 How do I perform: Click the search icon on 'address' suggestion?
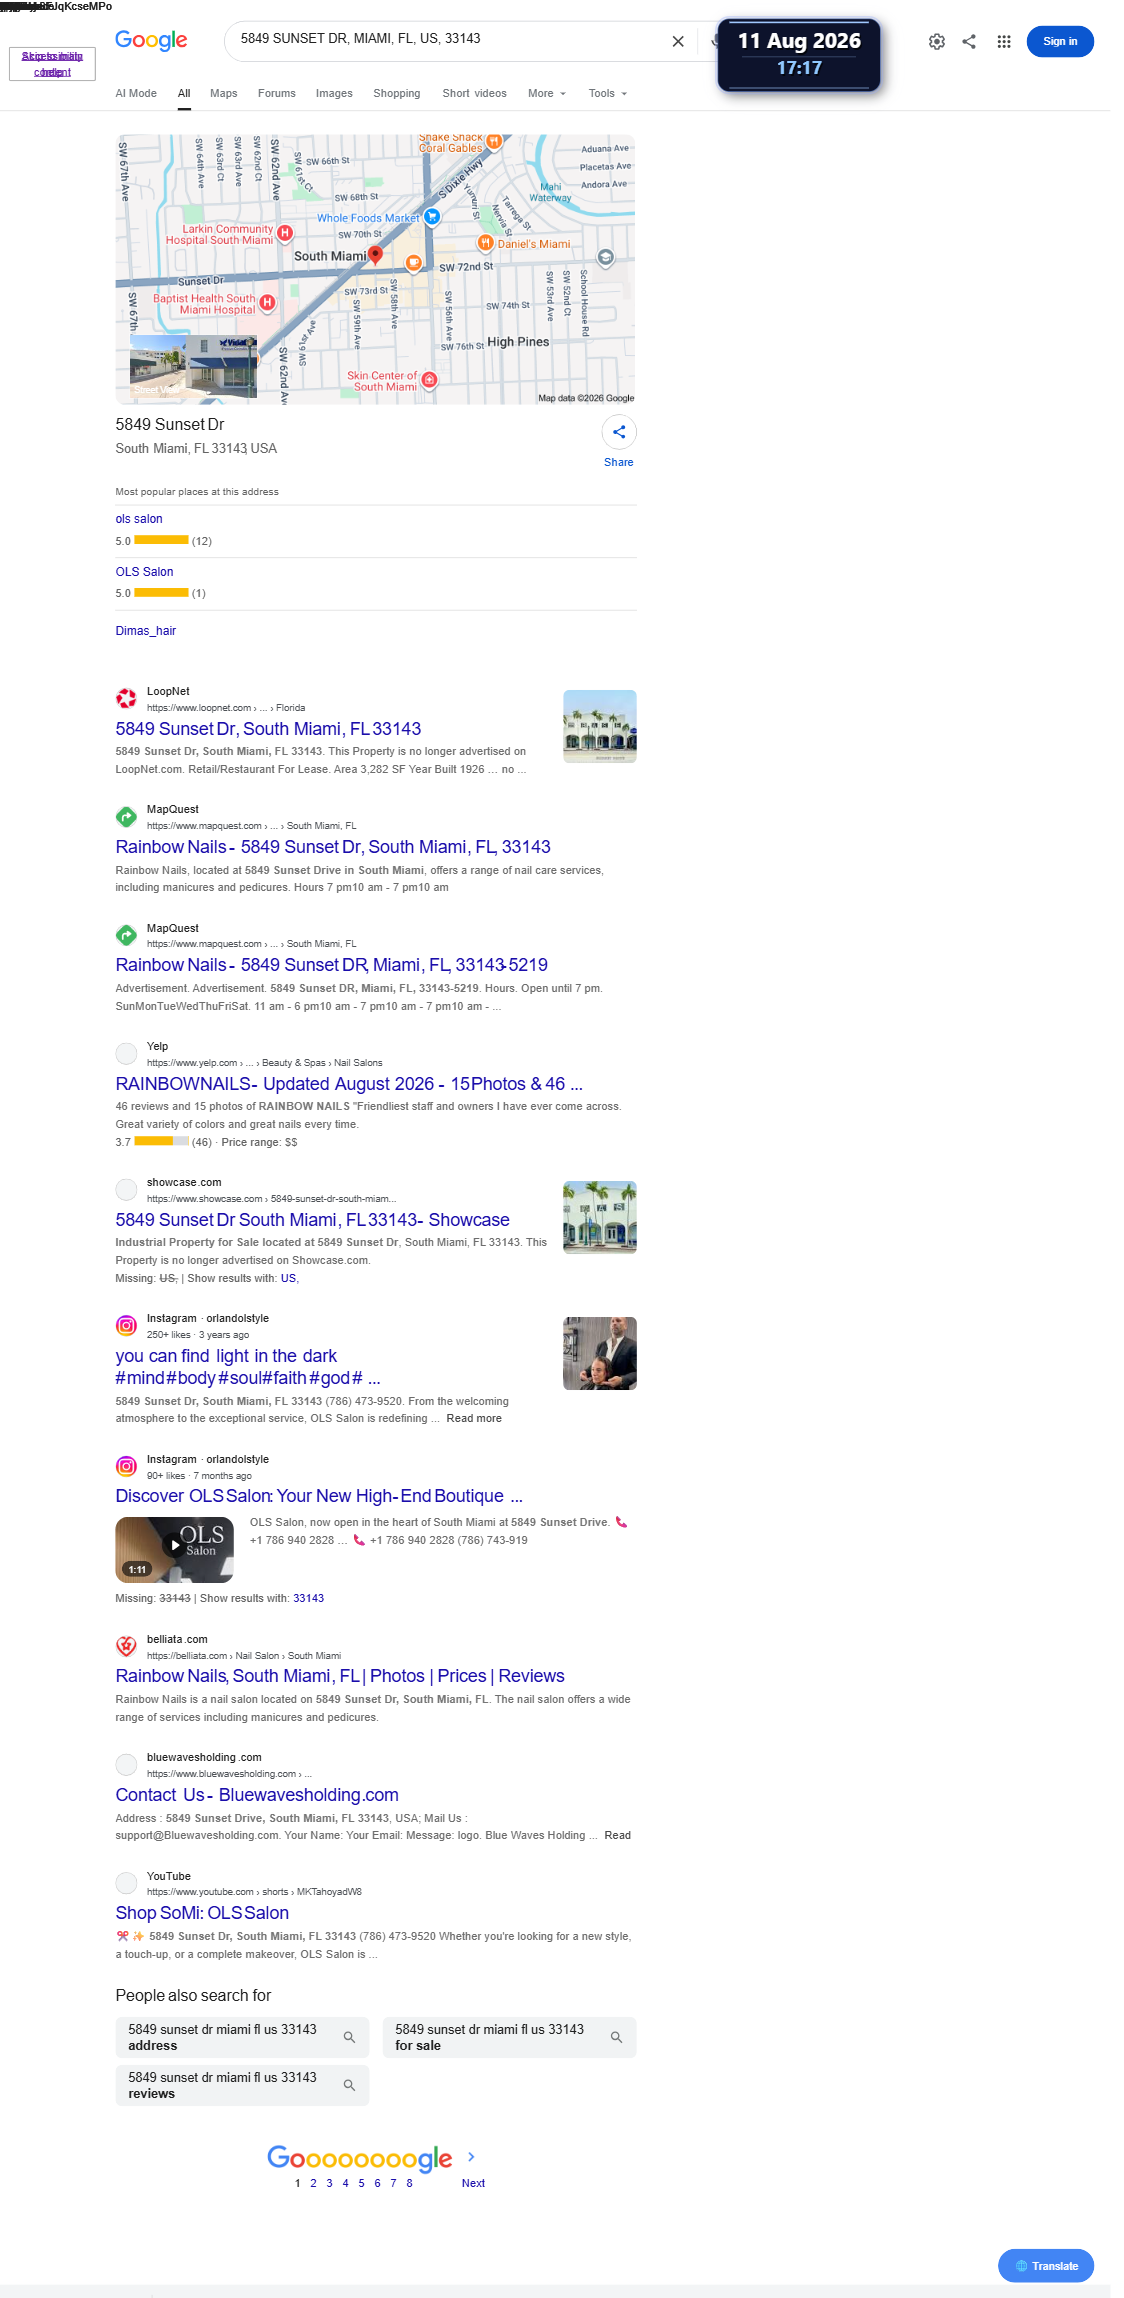(x=349, y=2037)
